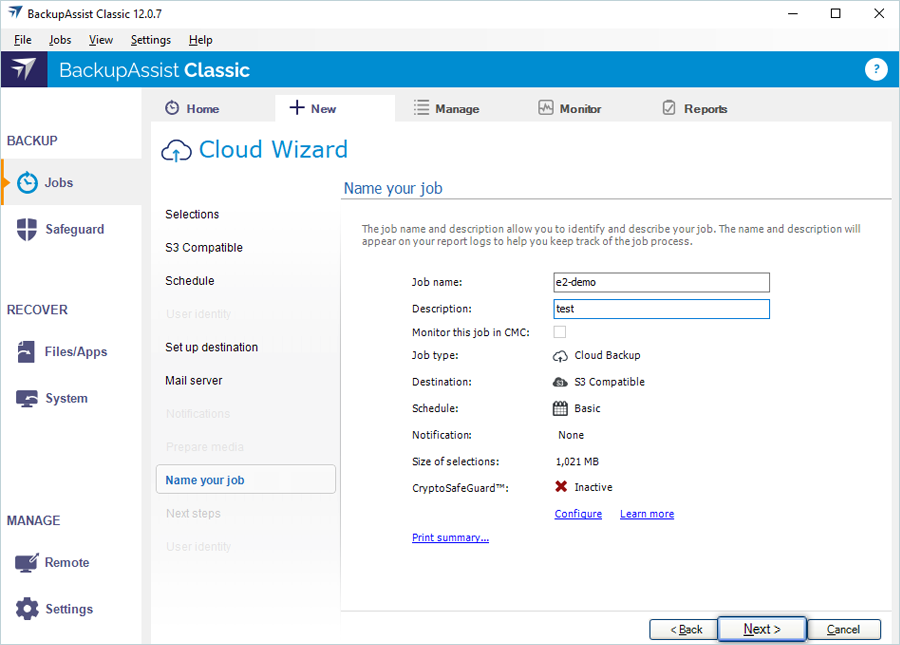
Task: Open the Jobs menu
Action: click(x=60, y=40)
